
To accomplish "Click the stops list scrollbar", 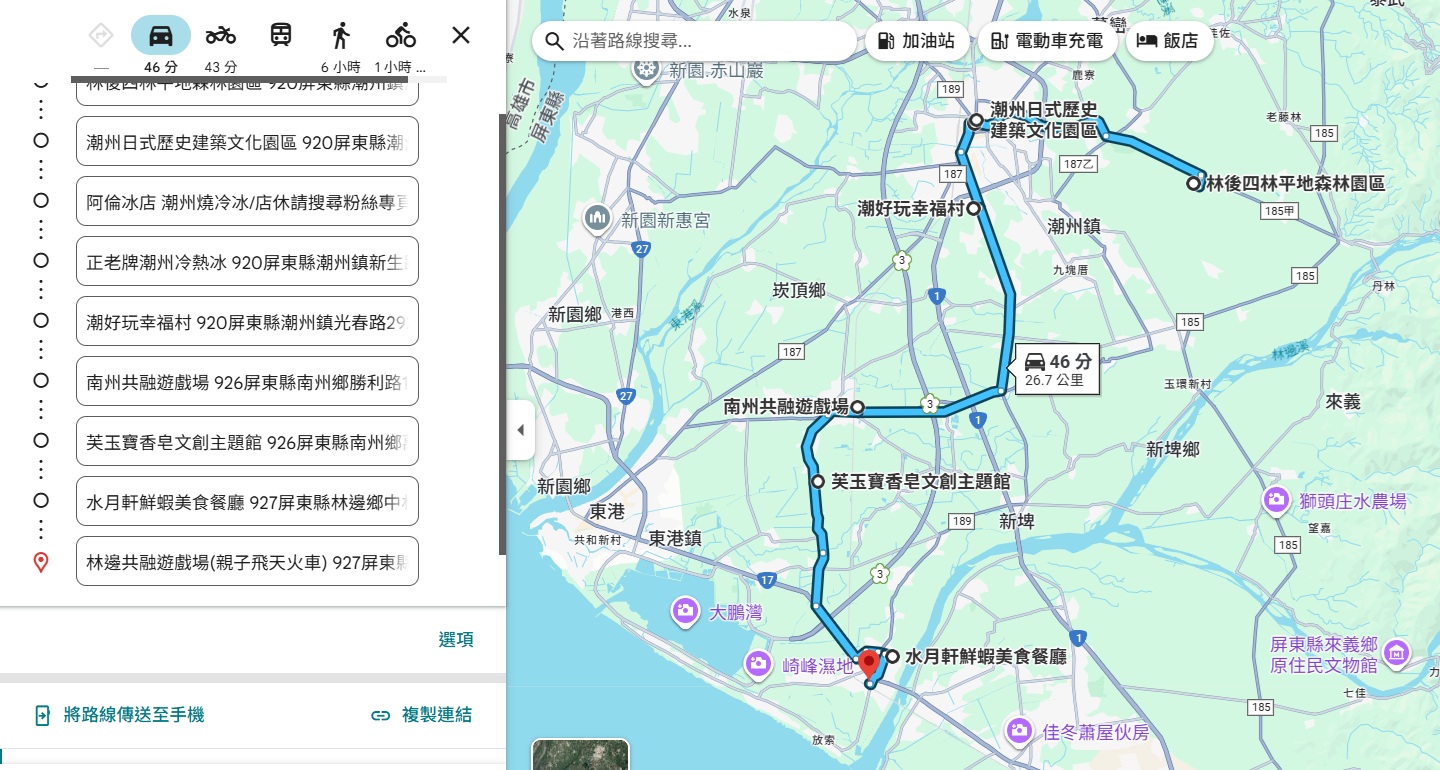I will [x=502, y=335].
